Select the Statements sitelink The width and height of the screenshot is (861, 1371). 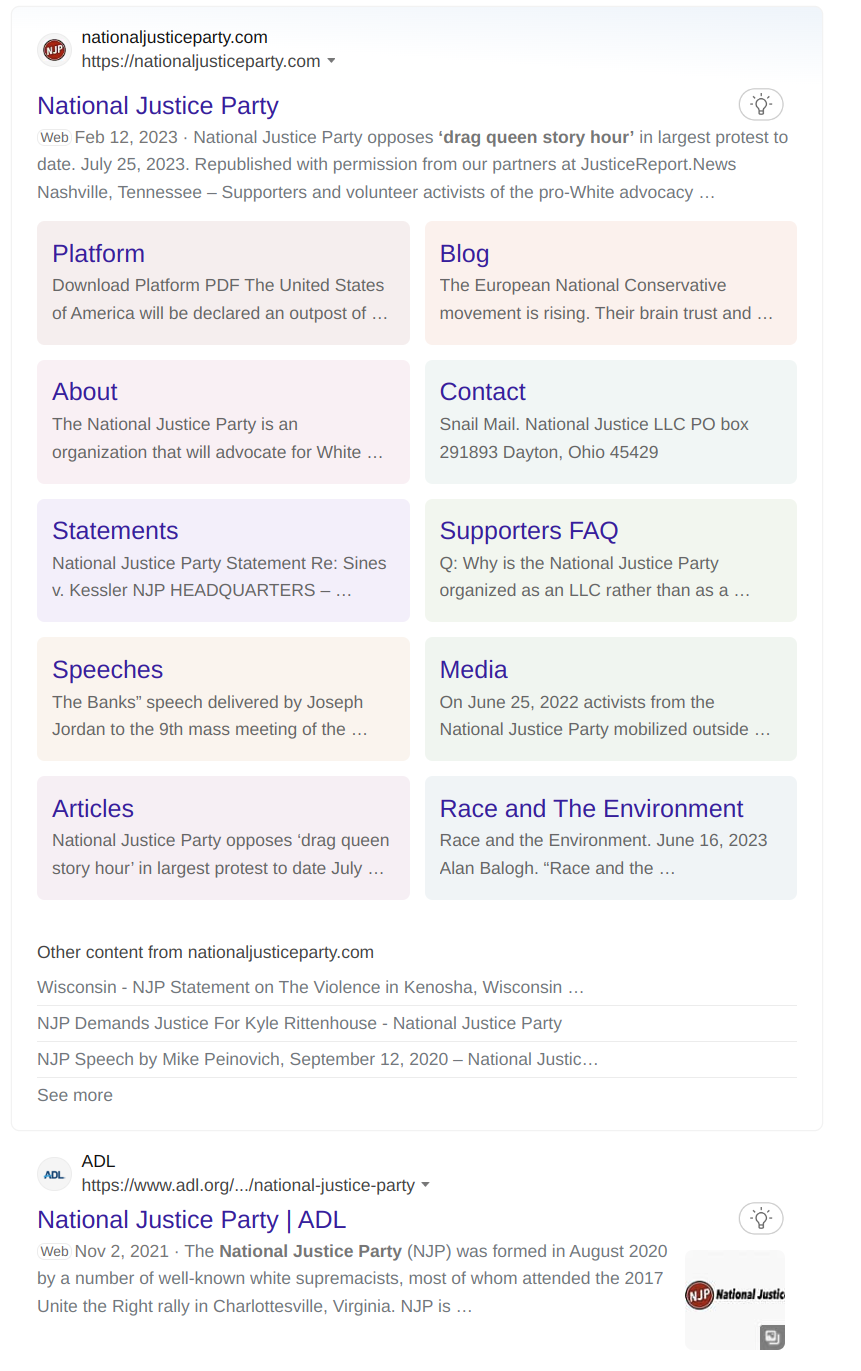[115, 531]
